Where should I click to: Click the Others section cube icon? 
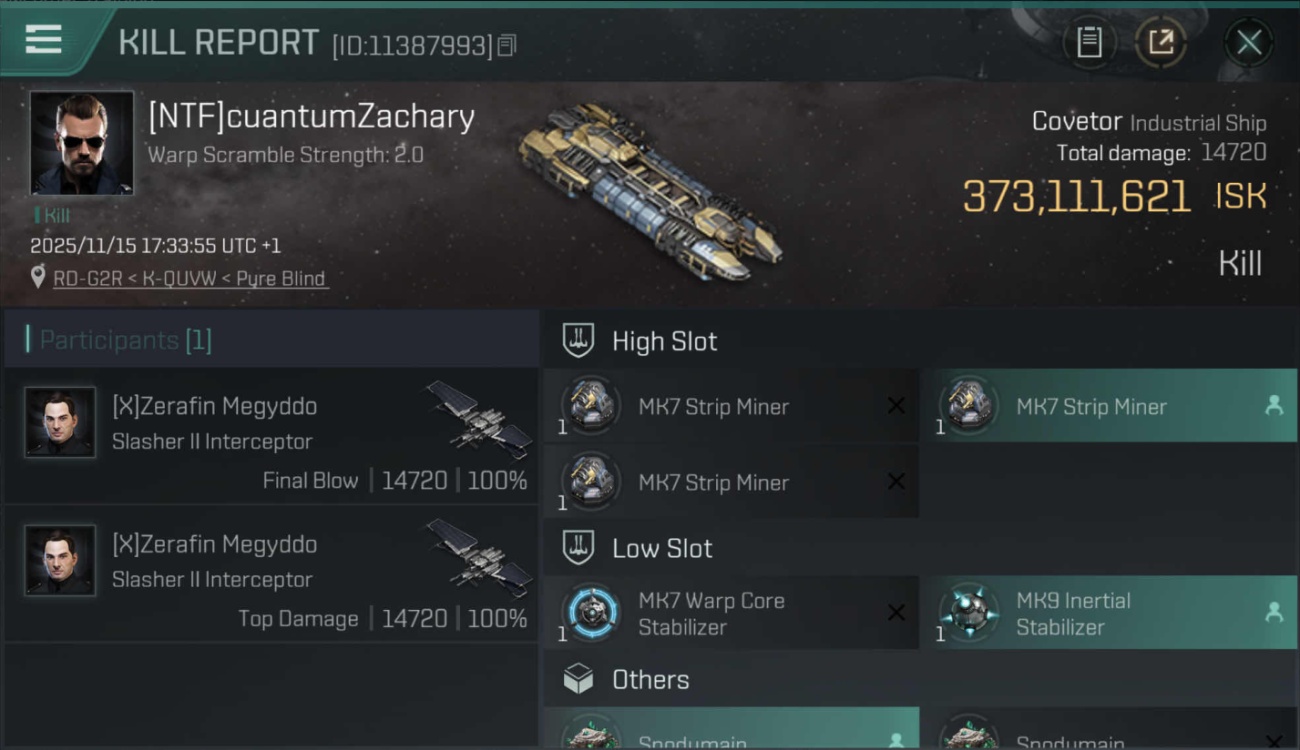point(578,680)
